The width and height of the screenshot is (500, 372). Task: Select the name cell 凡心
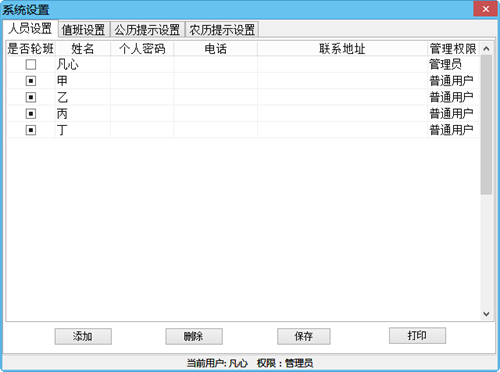83,64
